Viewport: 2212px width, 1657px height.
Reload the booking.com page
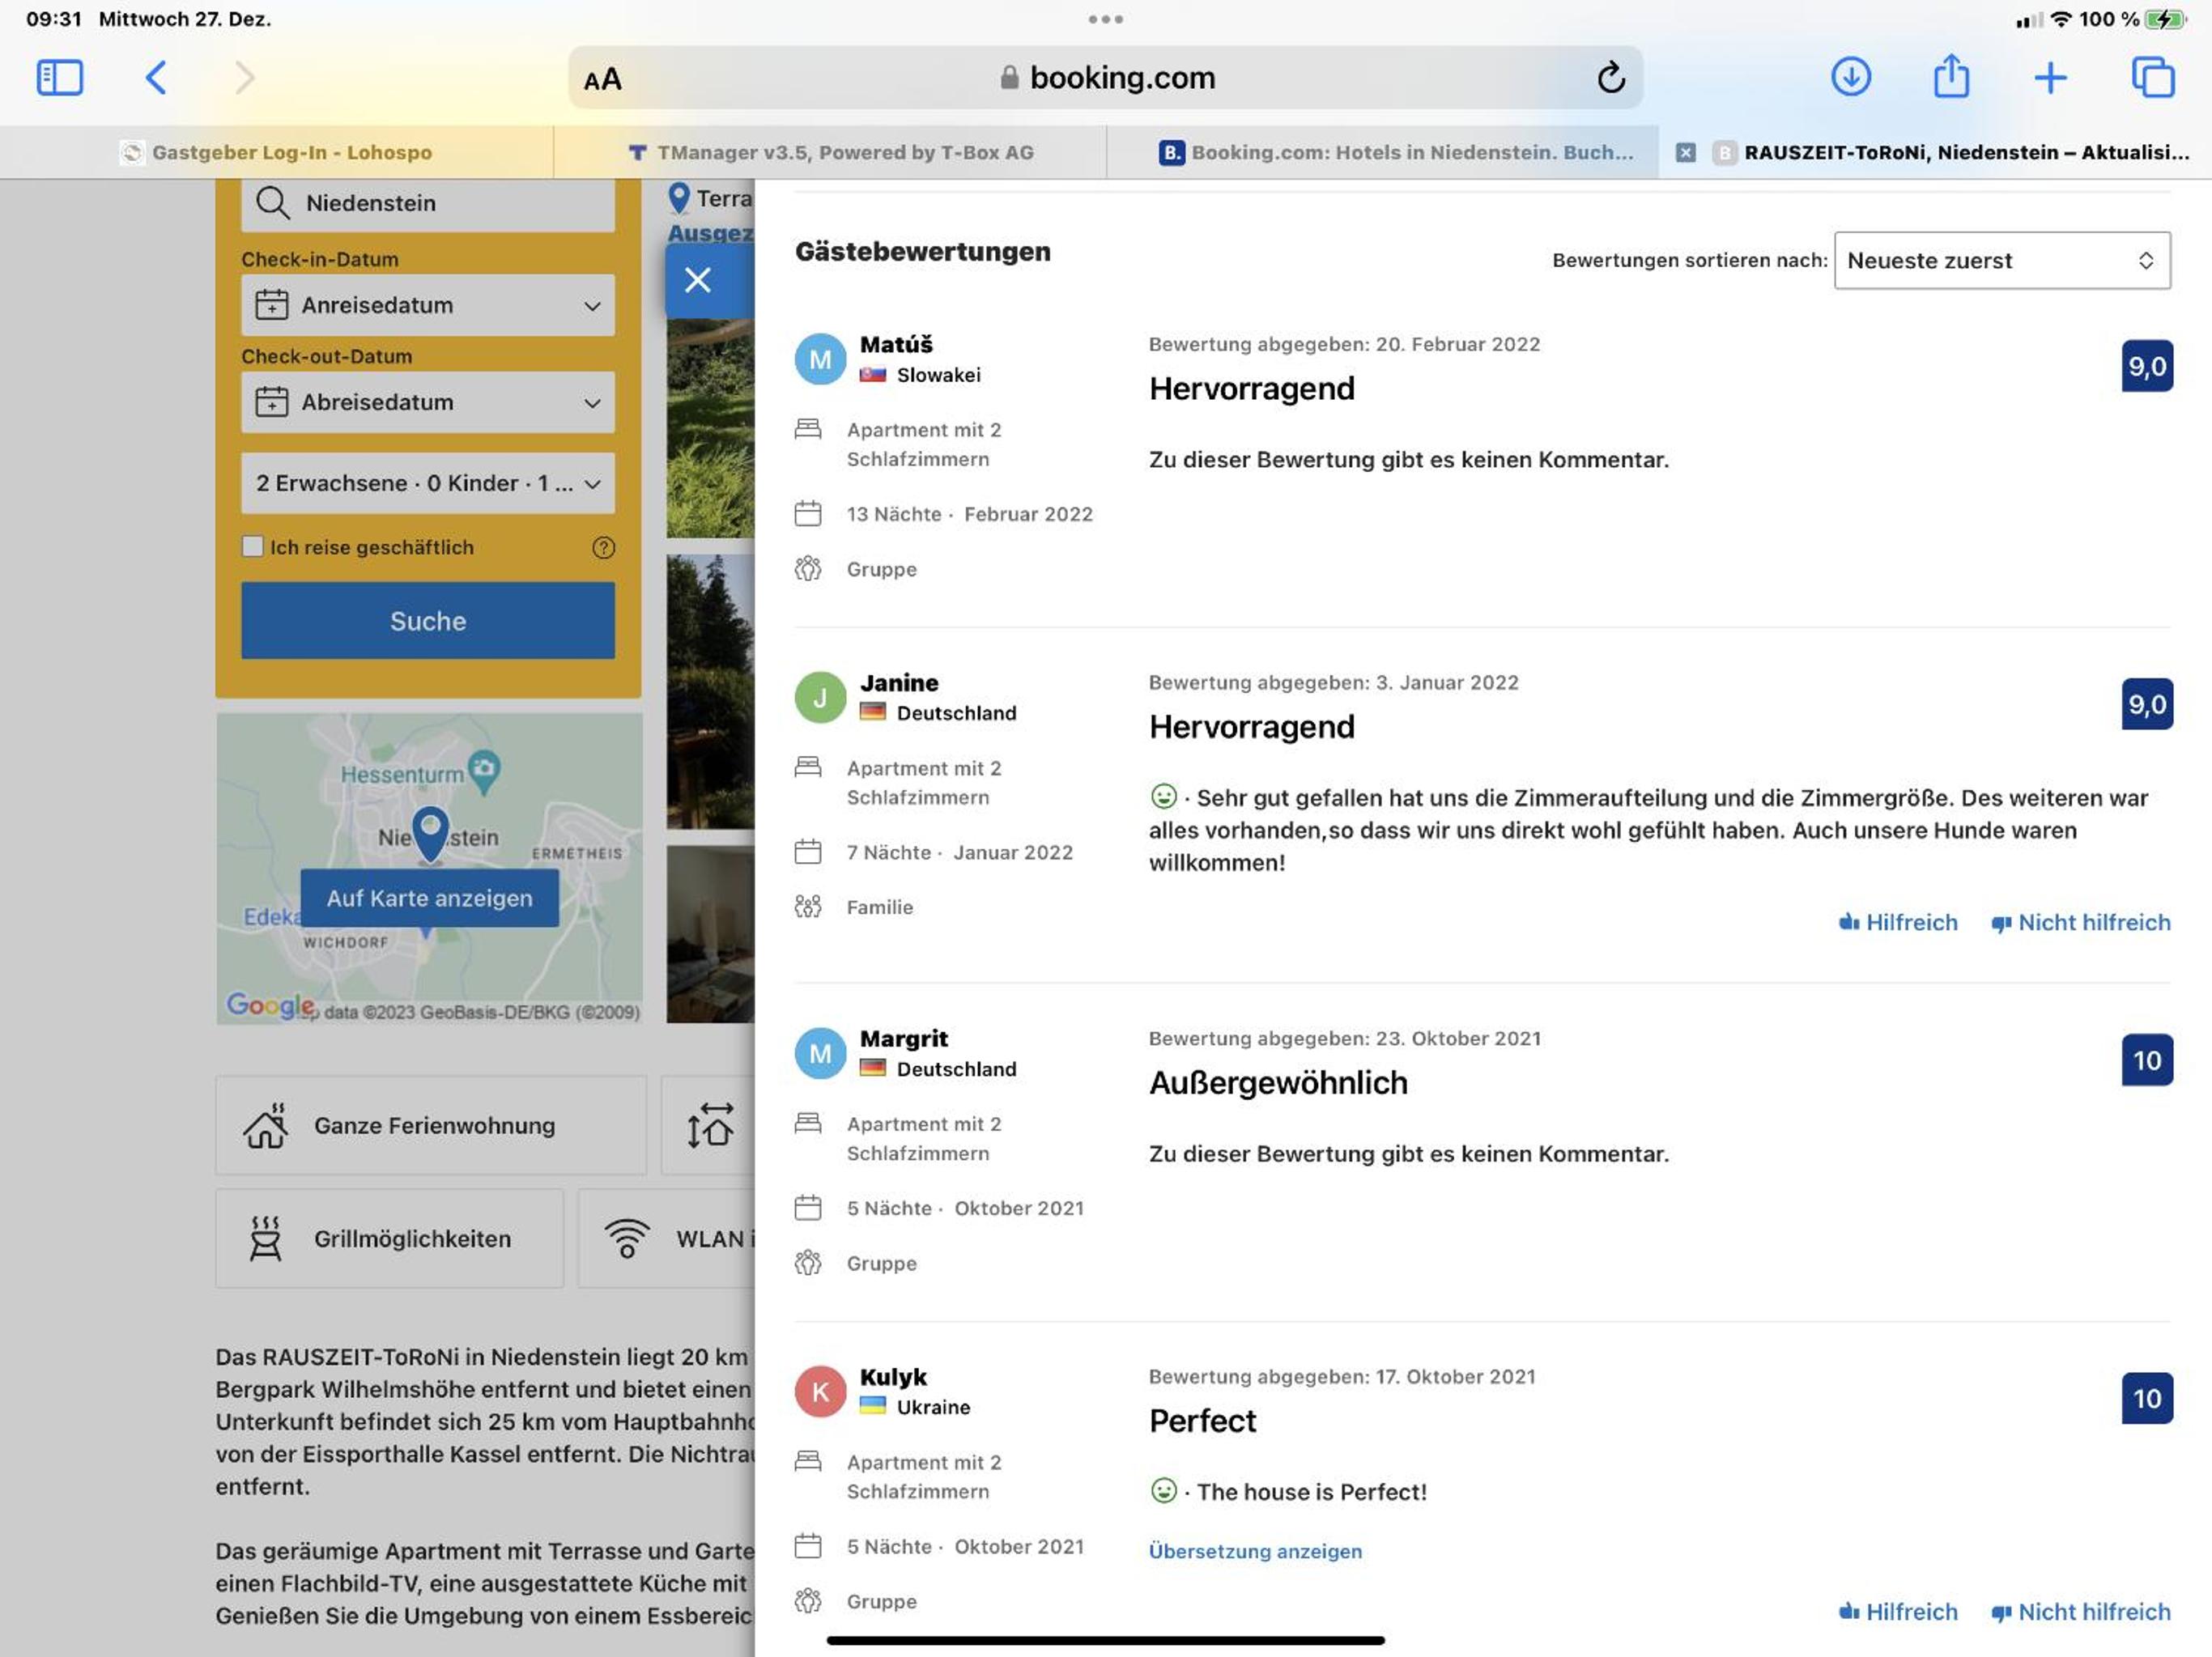1610,77
